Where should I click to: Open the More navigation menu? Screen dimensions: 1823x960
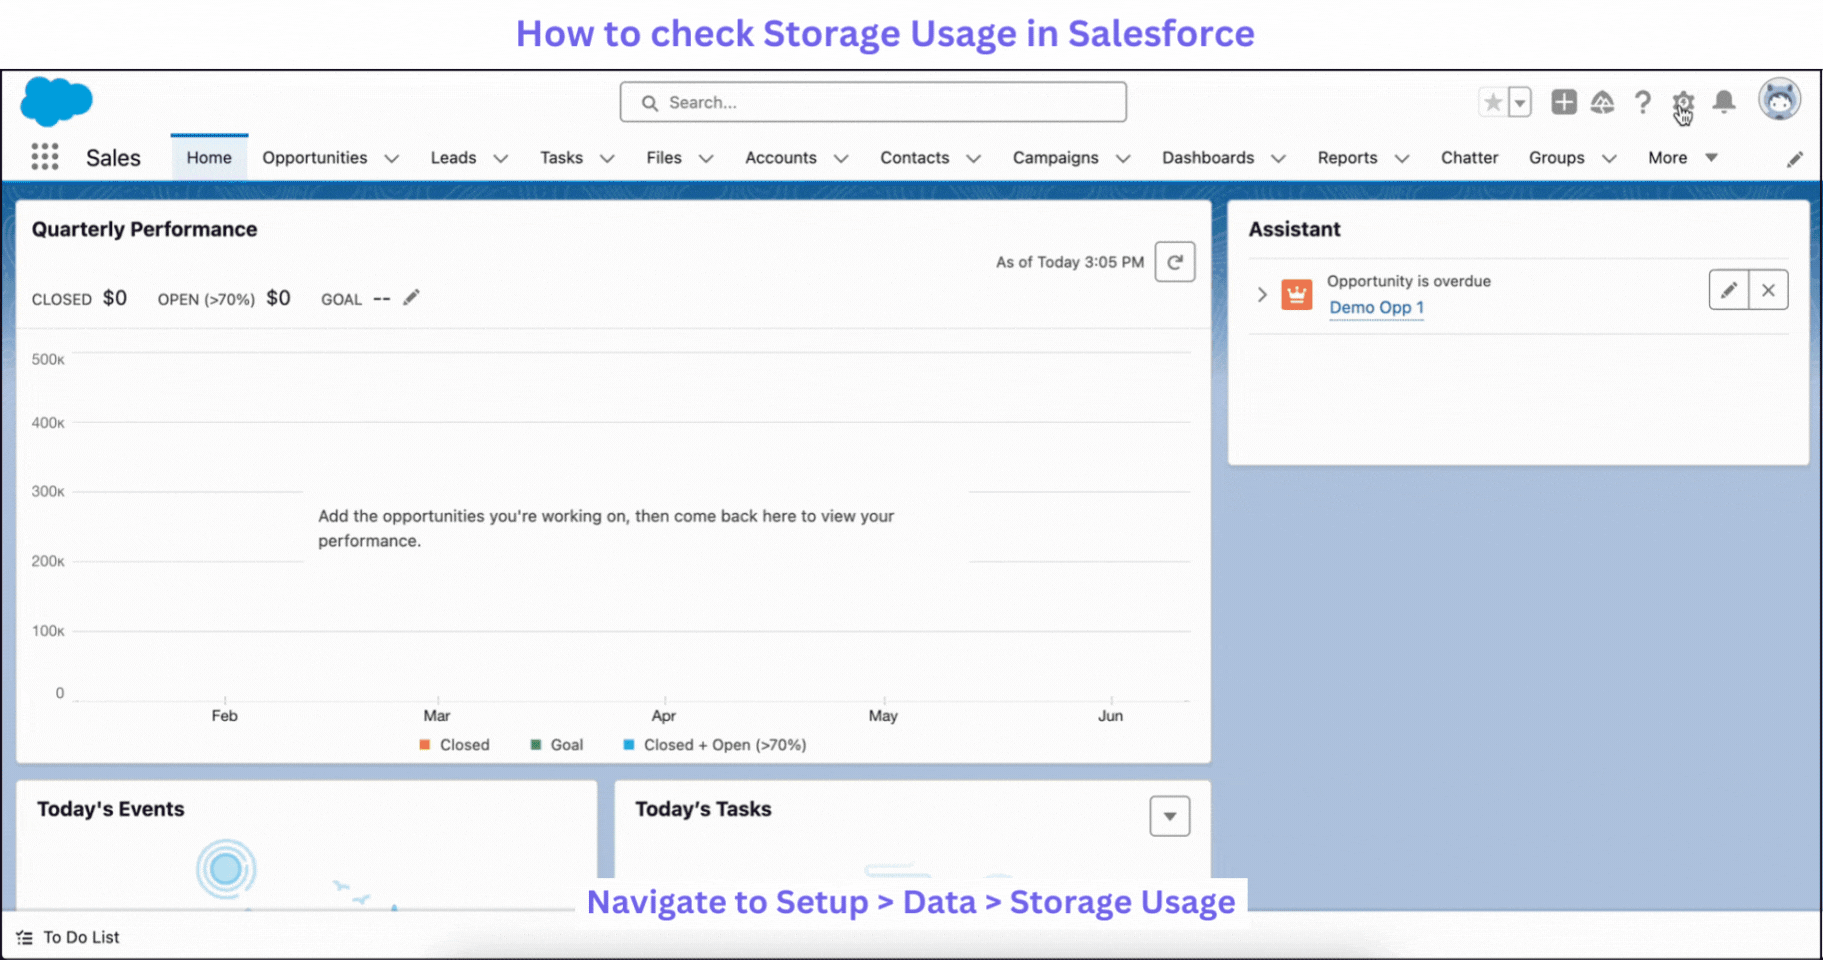1683,158
